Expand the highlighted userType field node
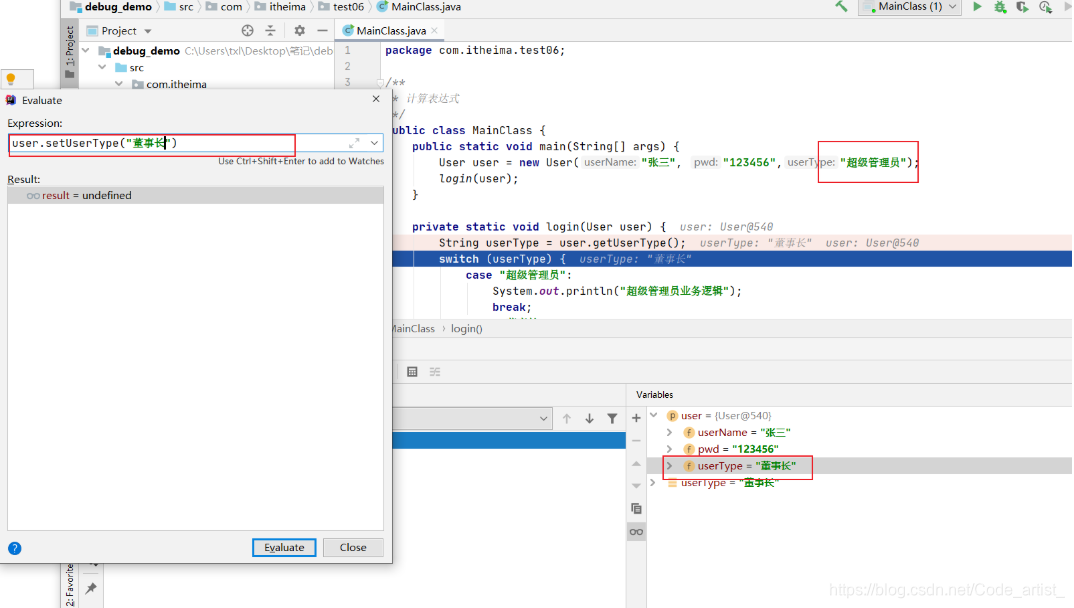Screen dimensions: 1074x608 [669, 466]
